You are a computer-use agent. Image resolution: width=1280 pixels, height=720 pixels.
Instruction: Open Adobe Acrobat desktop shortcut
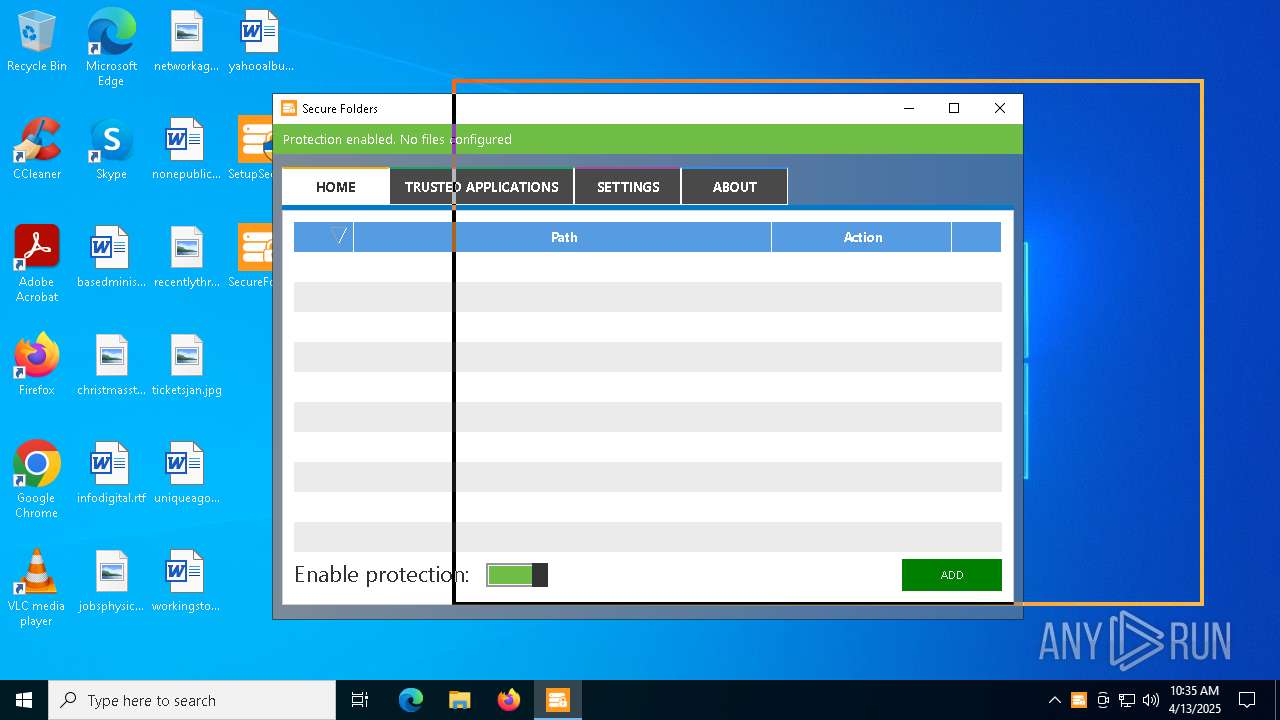(37, 263)
